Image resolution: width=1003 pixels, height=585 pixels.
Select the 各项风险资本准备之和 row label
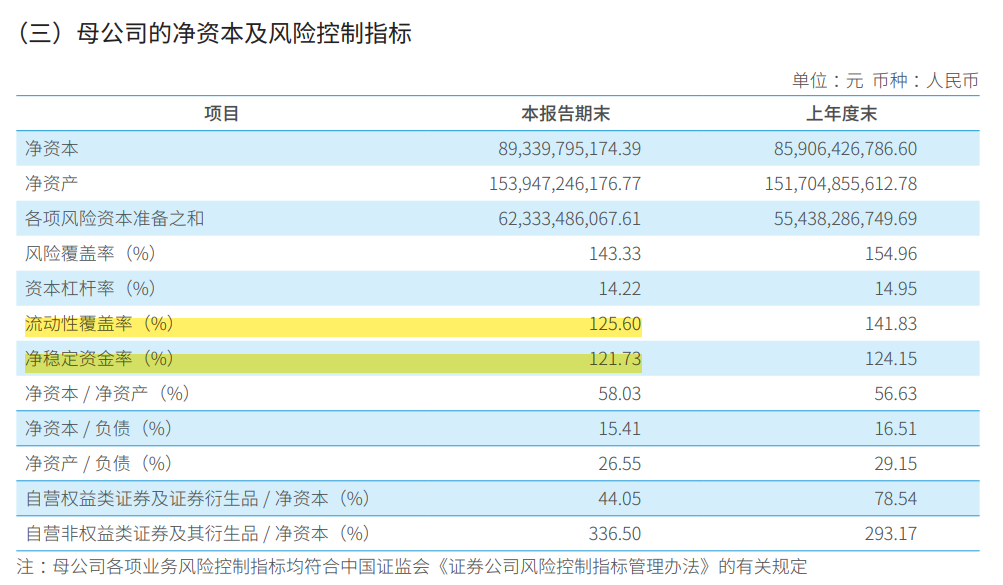(115, 219)
